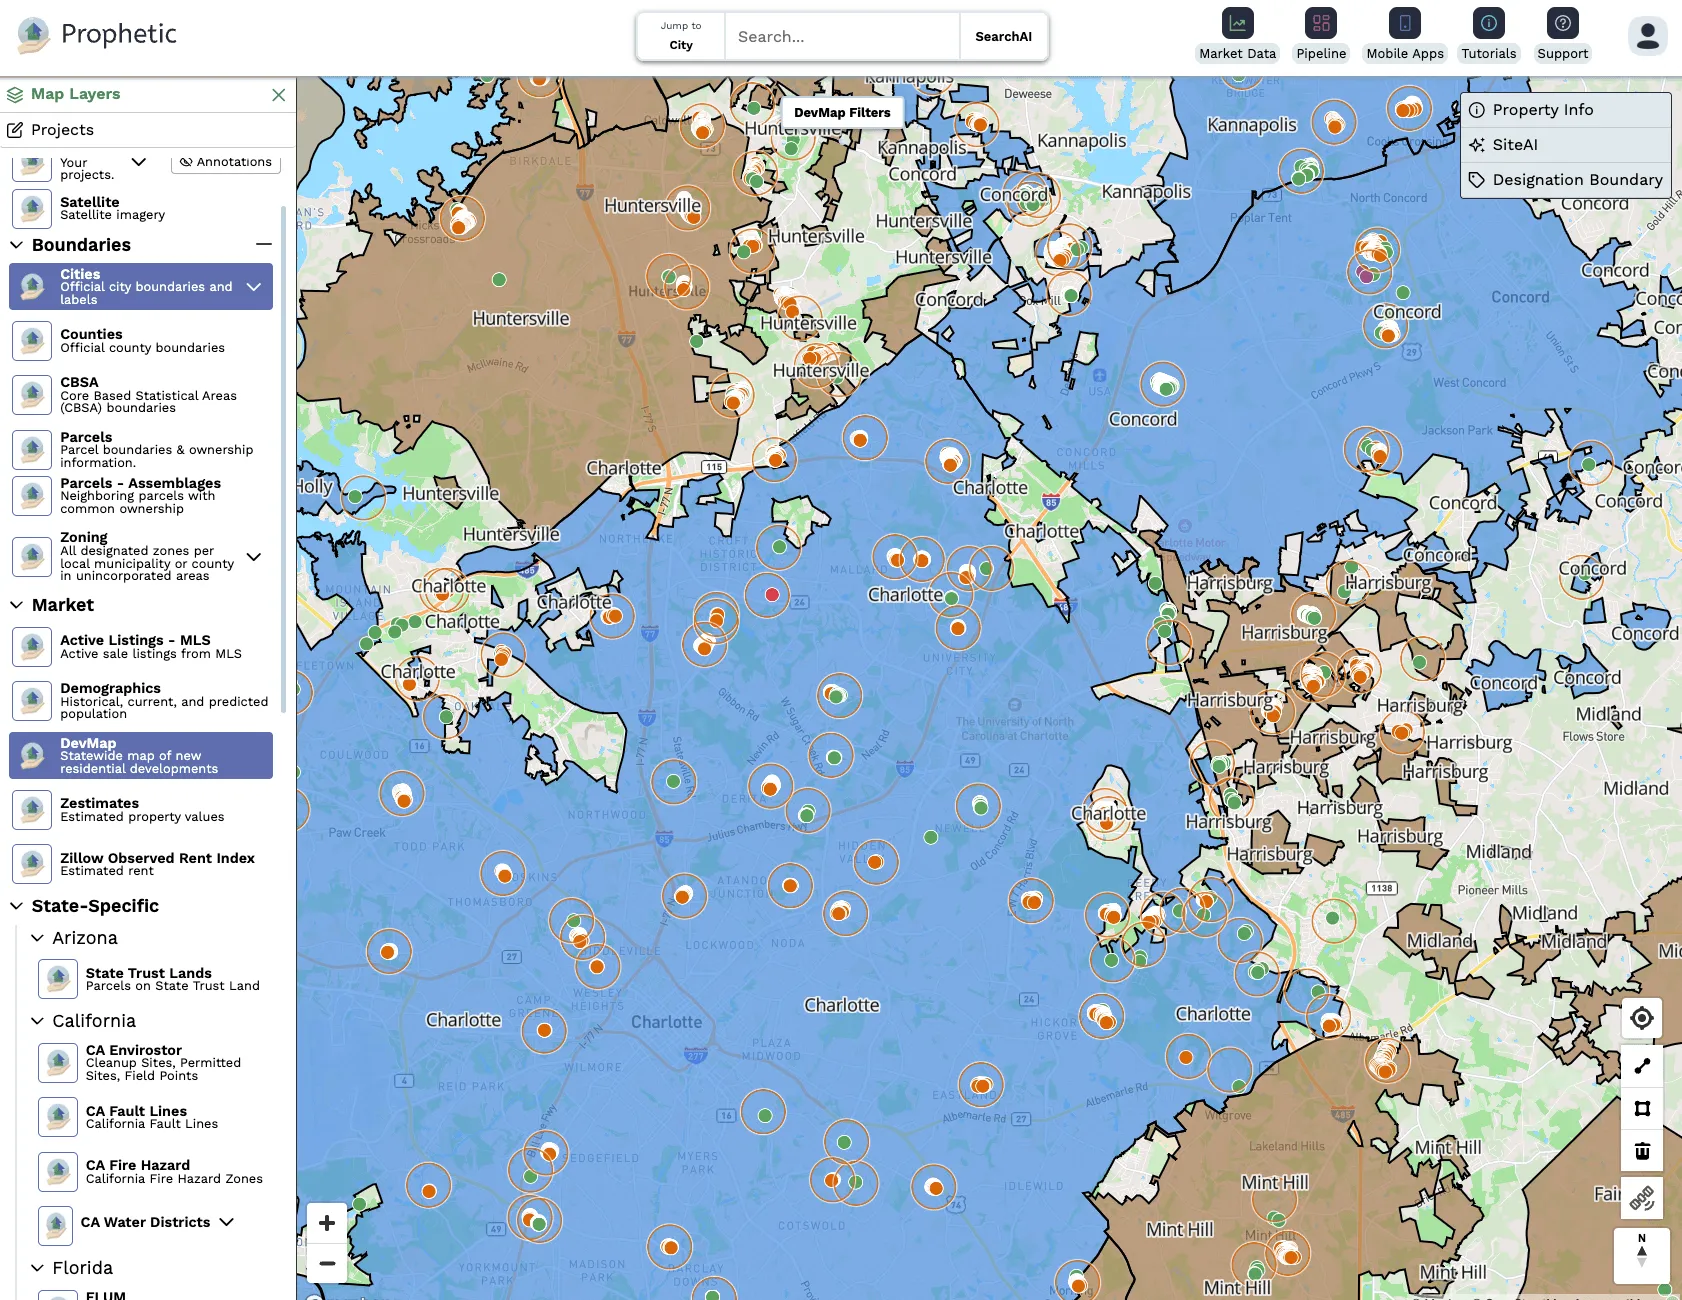
Task: Locate my position with the target icon
Action: [x=1642, y=1018]
